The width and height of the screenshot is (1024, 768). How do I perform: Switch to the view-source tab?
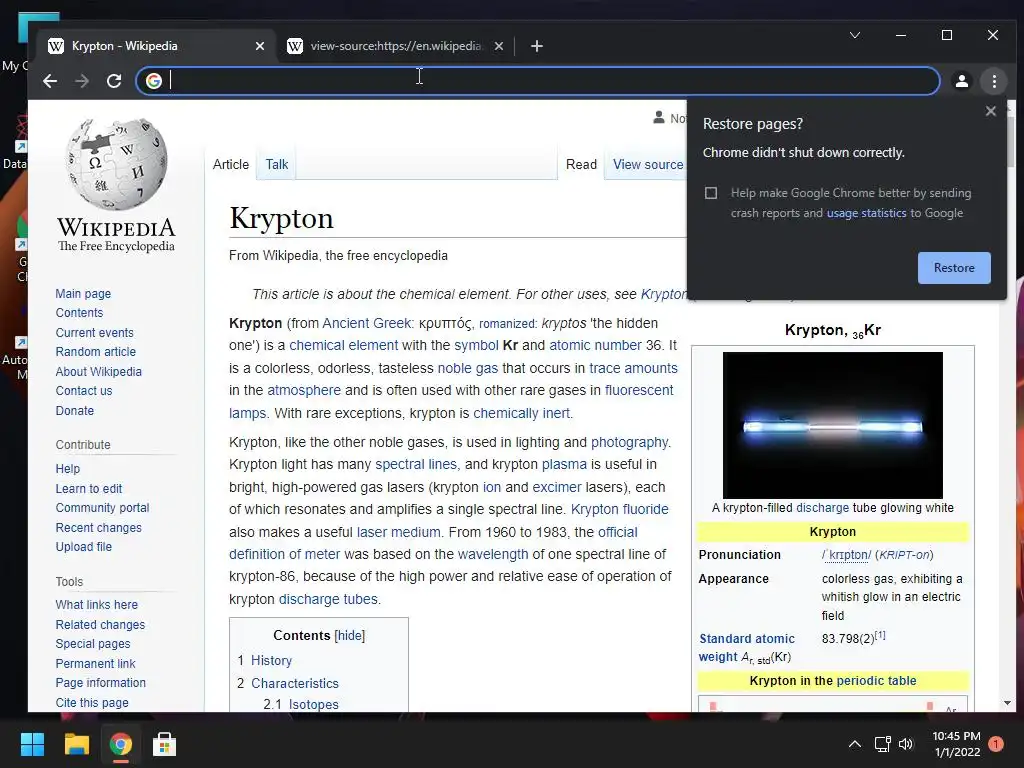[396, 46]
